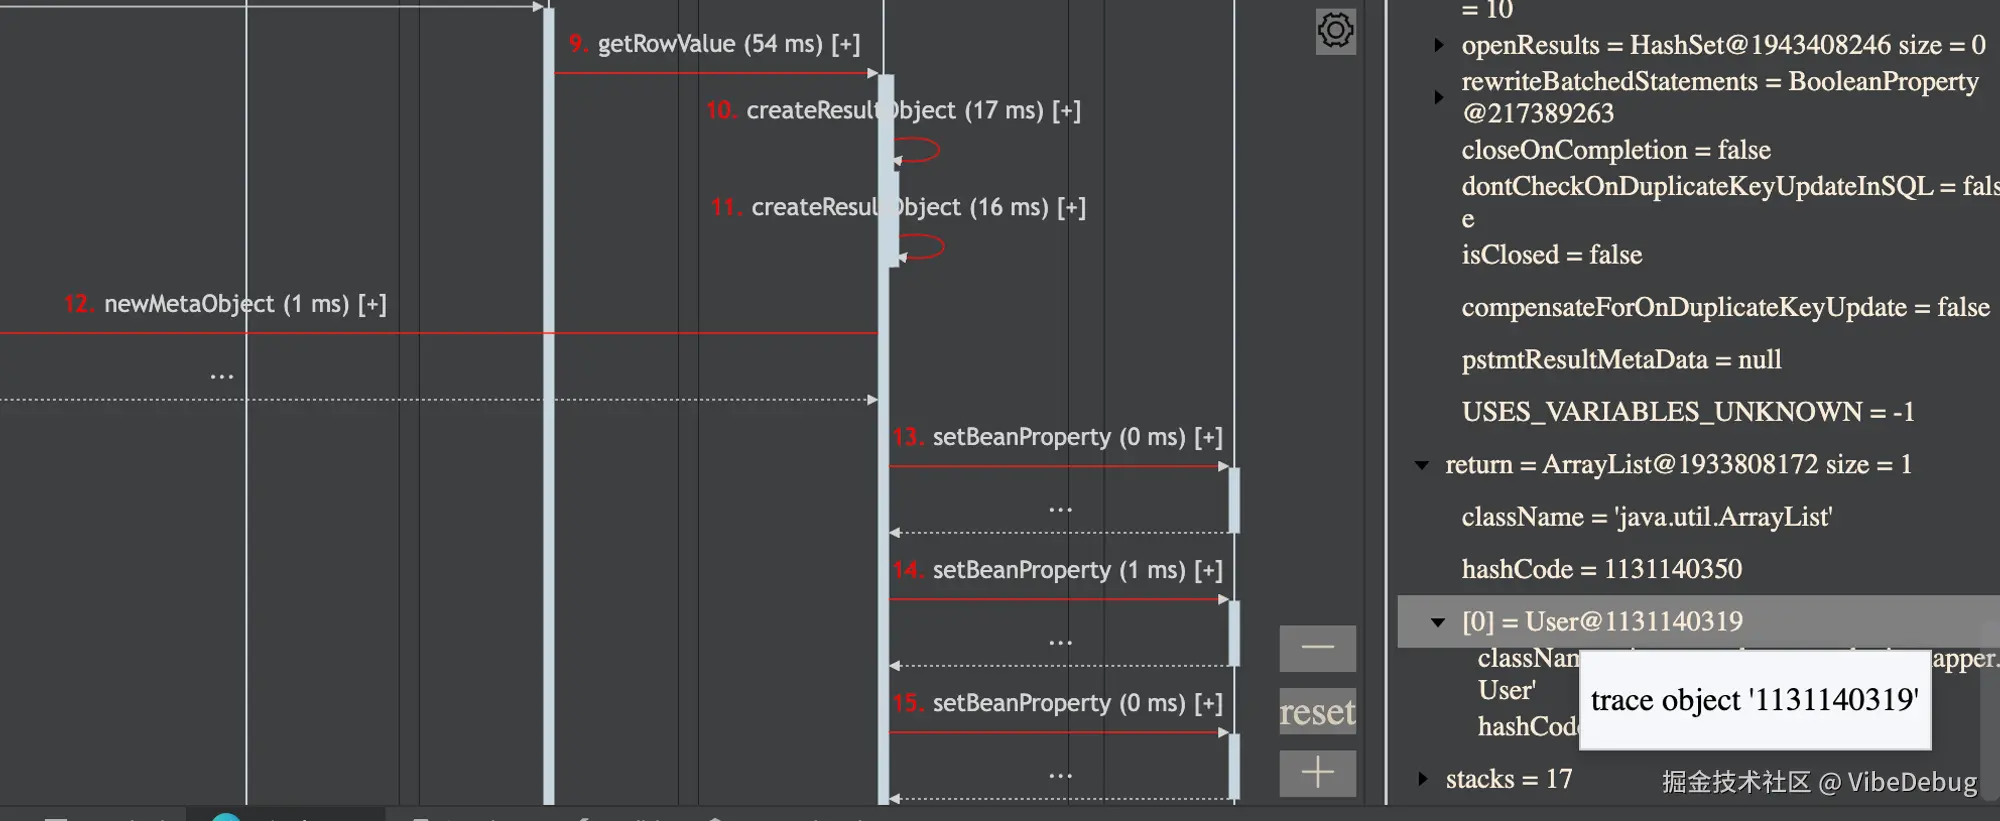Expand the stacks = 17 node

1422,779
